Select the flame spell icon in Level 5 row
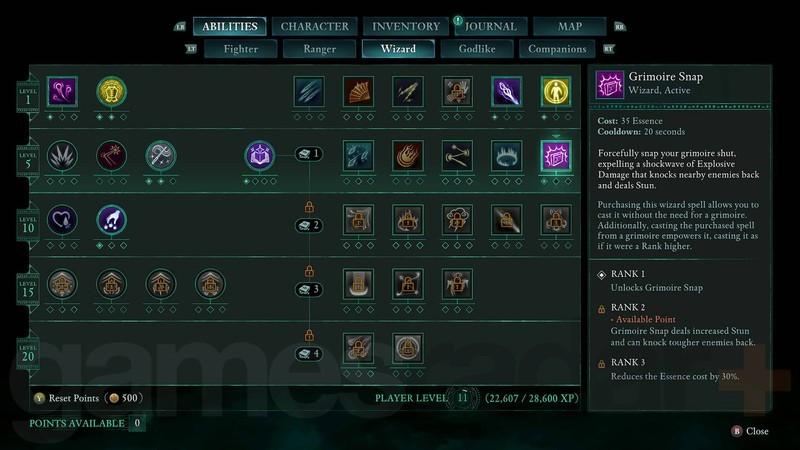Screen dimensions: 800x450 click(408, 156)
